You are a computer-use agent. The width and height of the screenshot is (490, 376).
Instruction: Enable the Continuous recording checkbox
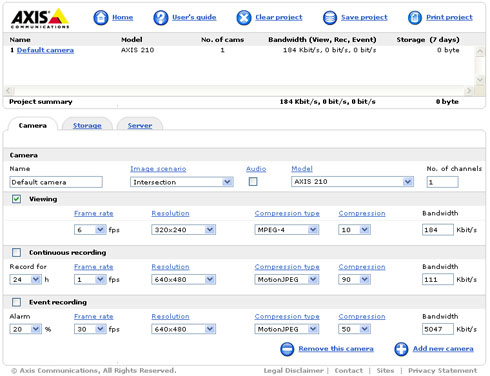click(16, 252)
